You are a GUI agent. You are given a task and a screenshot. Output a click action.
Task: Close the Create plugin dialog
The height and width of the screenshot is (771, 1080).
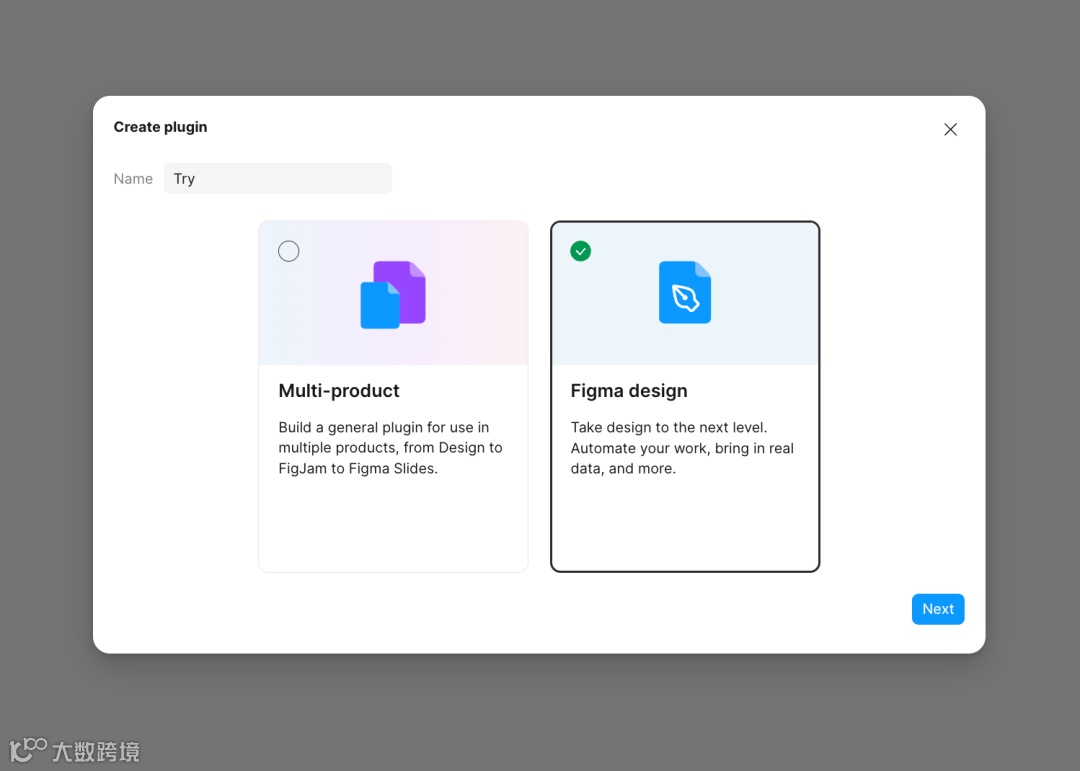click(951, 130)
